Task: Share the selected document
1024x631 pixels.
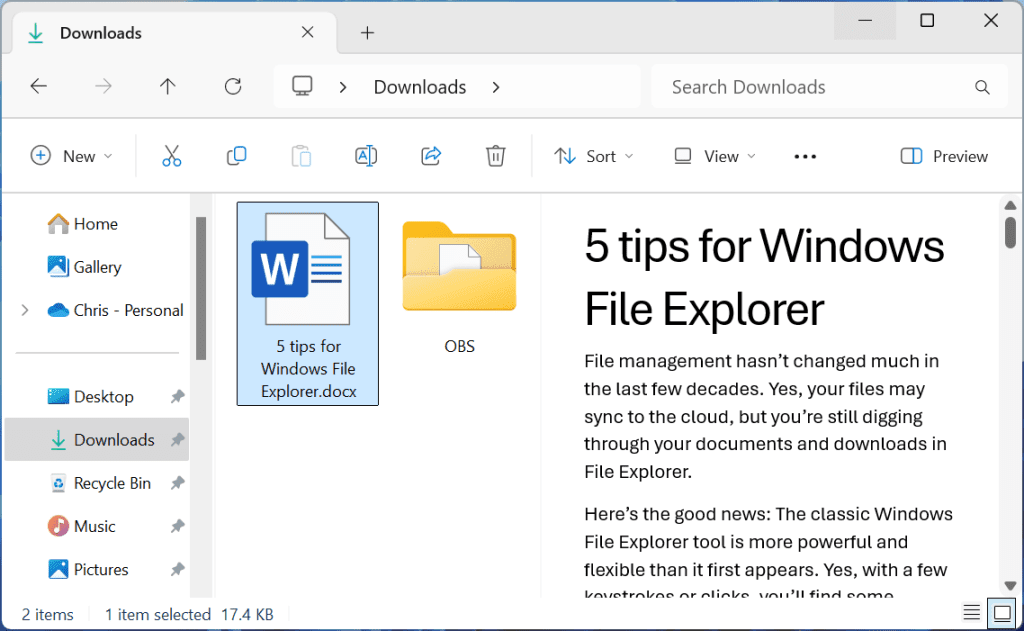Action: pyautogui.click(x=430, y=156)
